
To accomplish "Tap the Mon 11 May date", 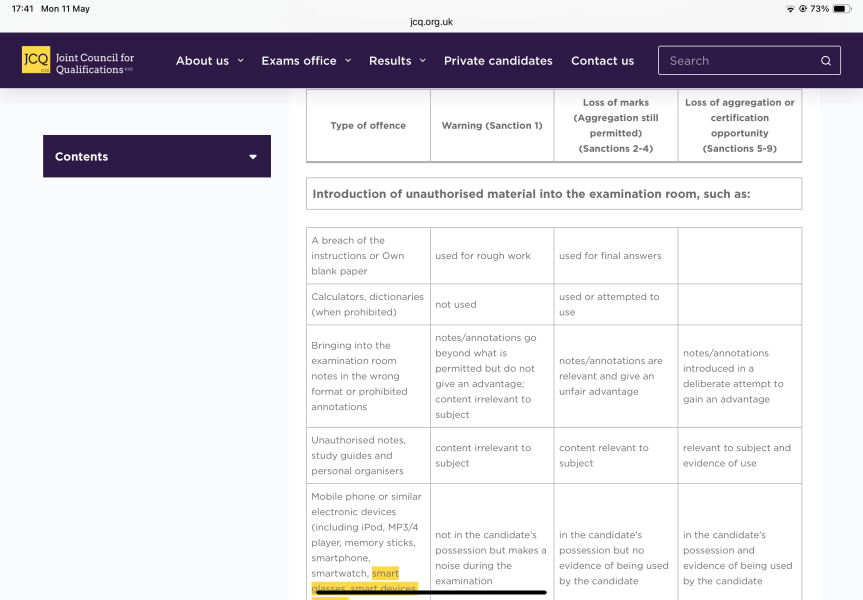I will 65,9.
